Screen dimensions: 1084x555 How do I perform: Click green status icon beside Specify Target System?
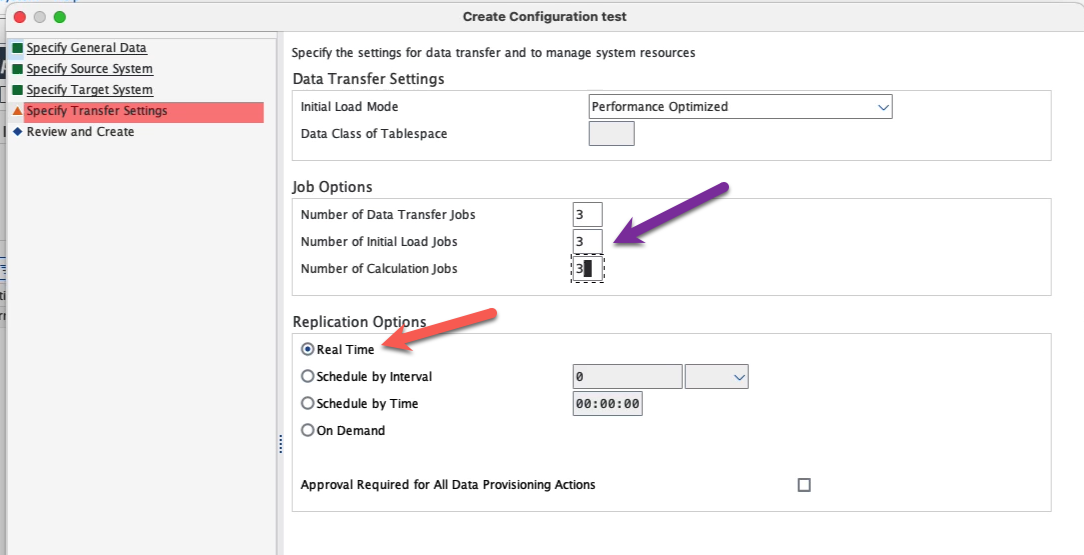(x=17, y=90)
